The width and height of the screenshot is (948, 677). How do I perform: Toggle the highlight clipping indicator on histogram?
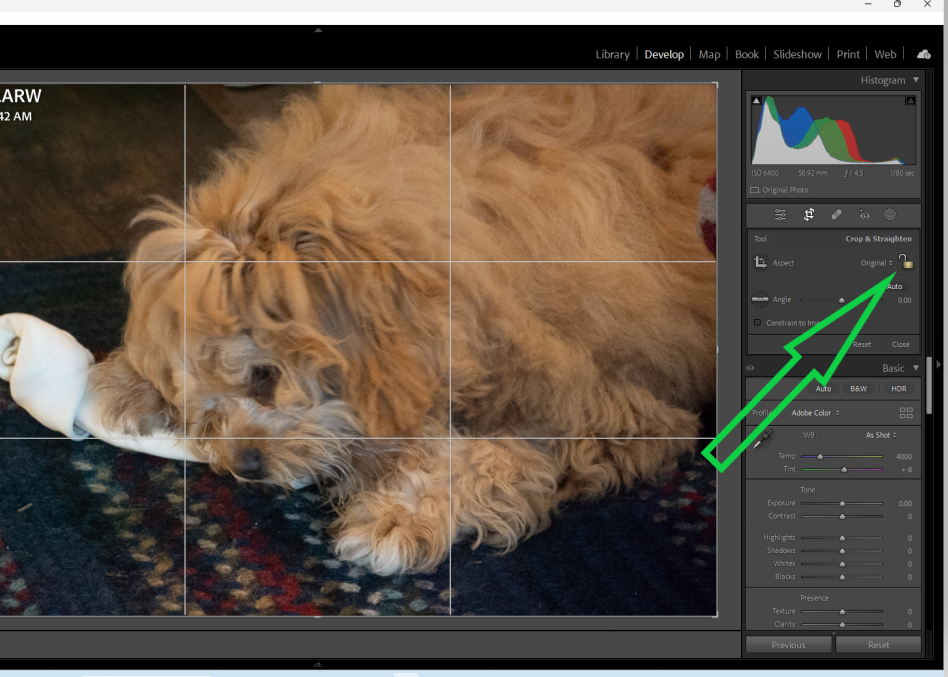(909, 100)
